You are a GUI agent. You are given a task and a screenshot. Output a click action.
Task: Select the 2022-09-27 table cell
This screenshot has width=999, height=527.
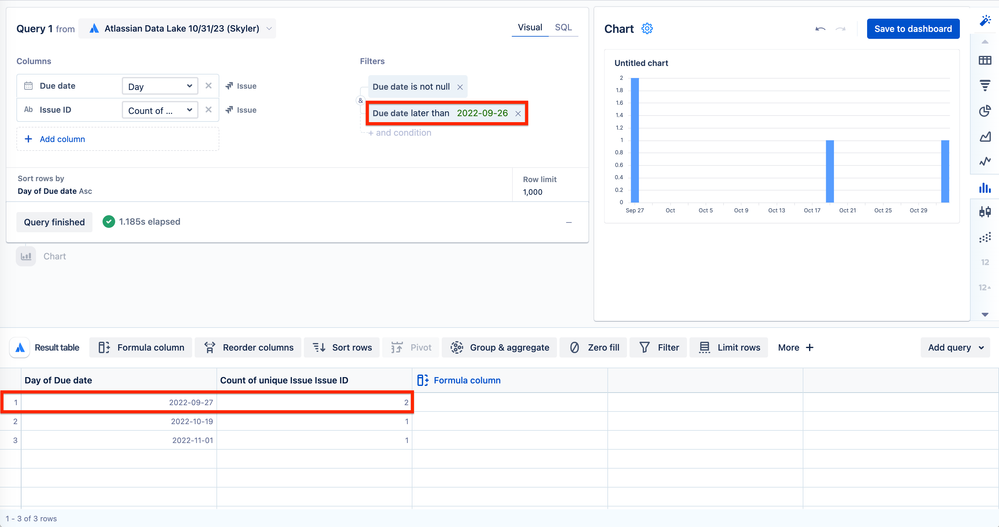tap(119, 402)
